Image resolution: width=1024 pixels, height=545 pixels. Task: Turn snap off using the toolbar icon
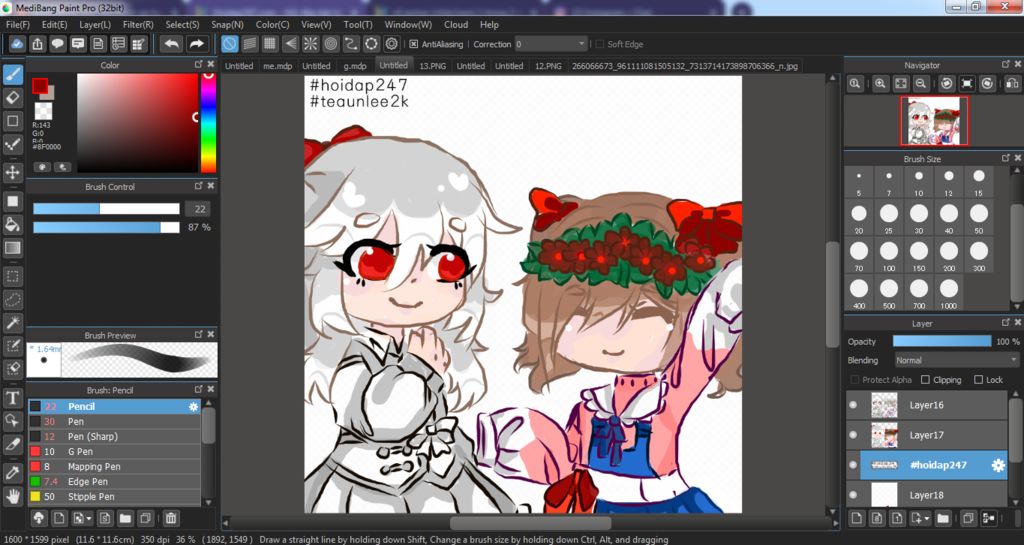click(x=229, y=44)
